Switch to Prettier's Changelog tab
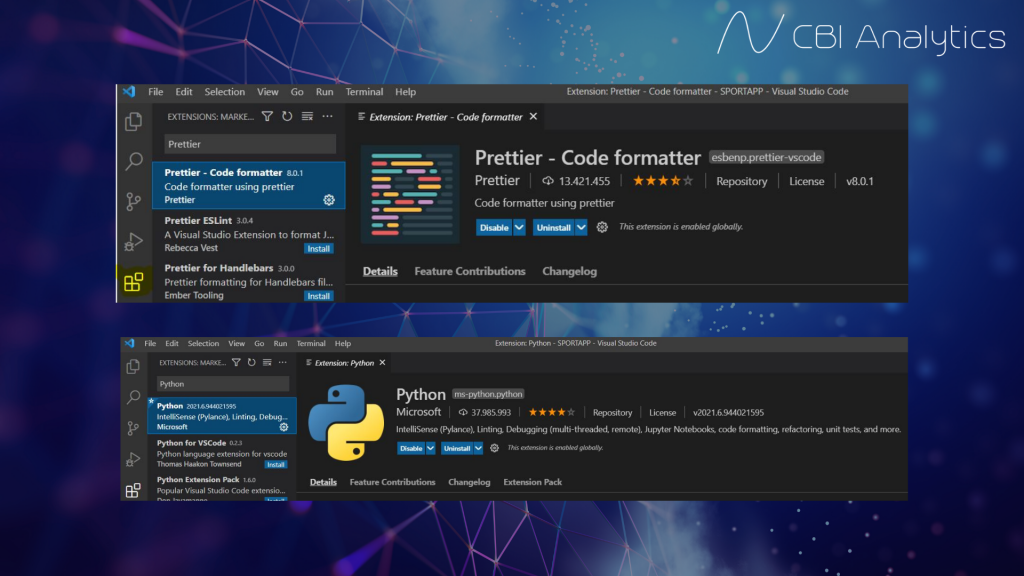Viewport: 1024px width, 576px height. coord(569,271)
